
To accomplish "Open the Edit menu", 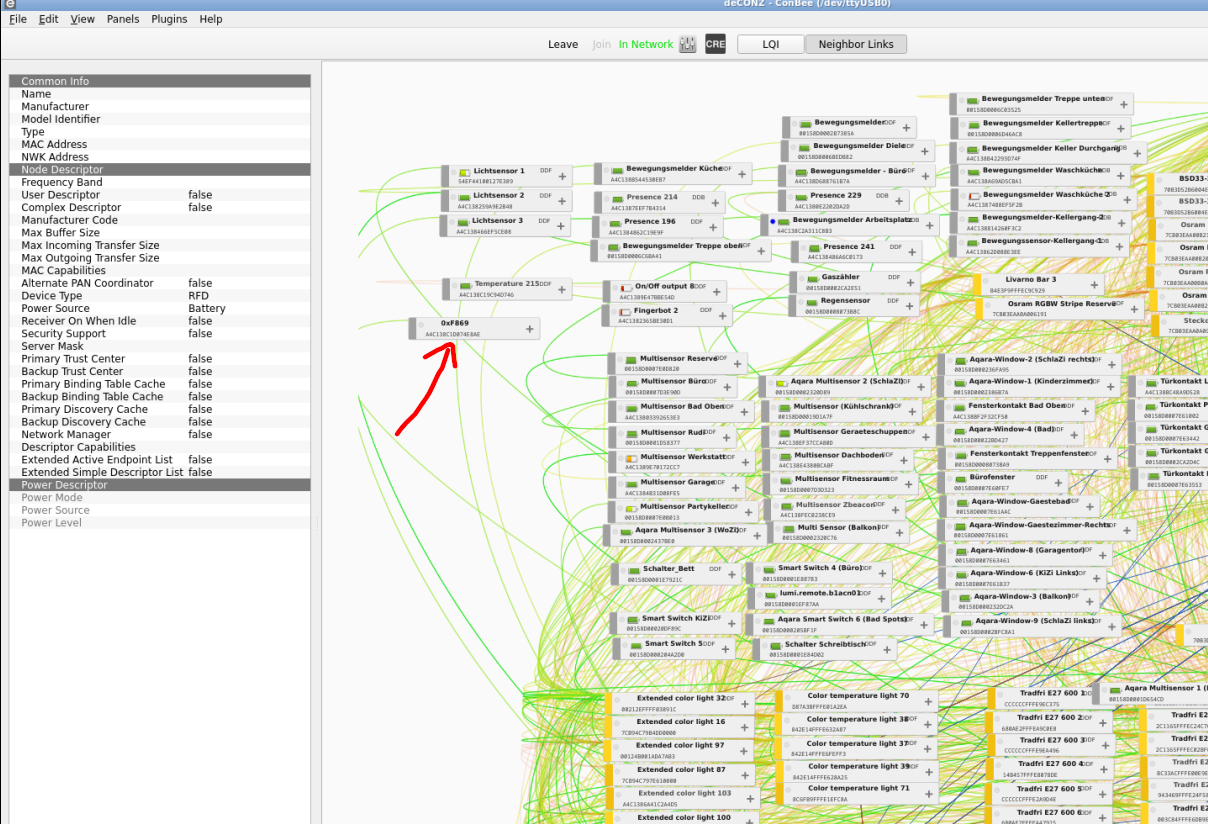I will (x=48, y=19).
